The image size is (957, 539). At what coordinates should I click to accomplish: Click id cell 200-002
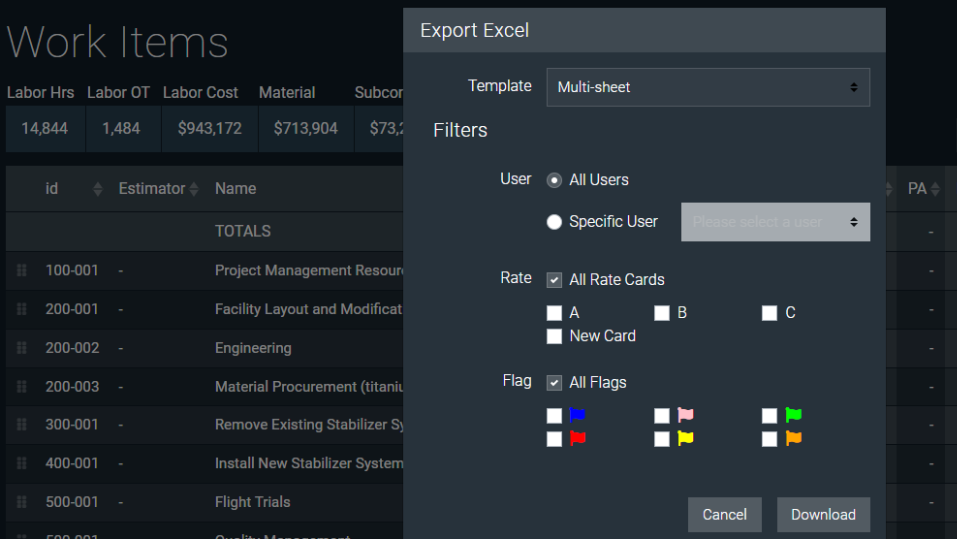72,348
